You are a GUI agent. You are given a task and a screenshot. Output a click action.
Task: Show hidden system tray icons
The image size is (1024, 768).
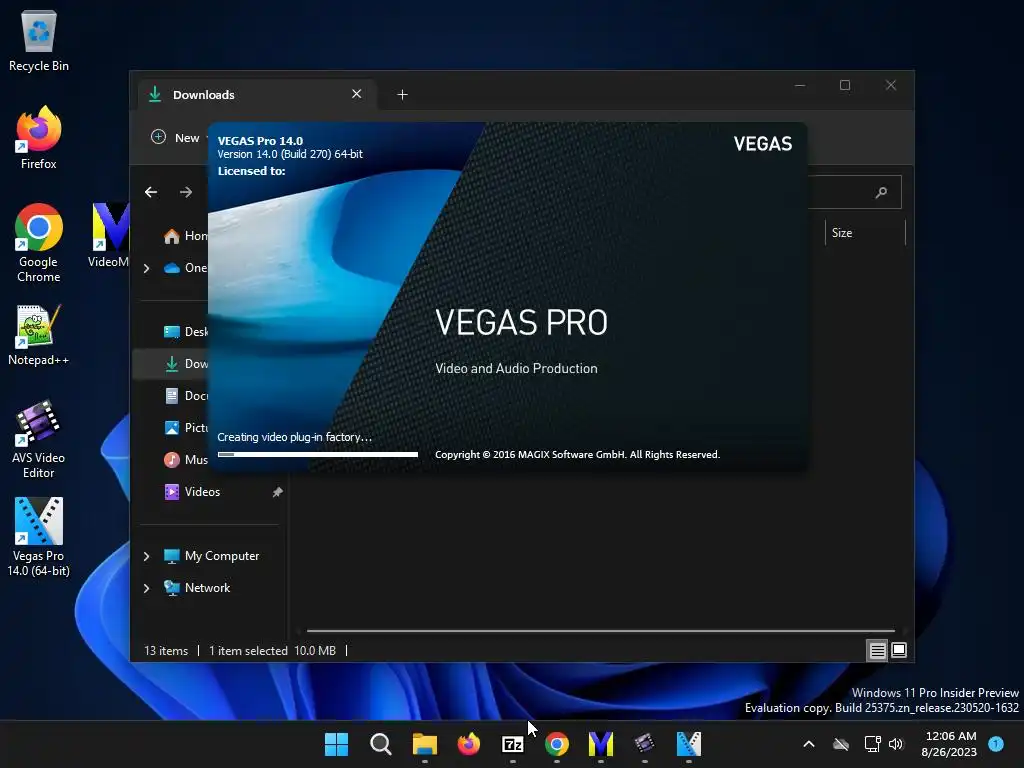point(808,744)
